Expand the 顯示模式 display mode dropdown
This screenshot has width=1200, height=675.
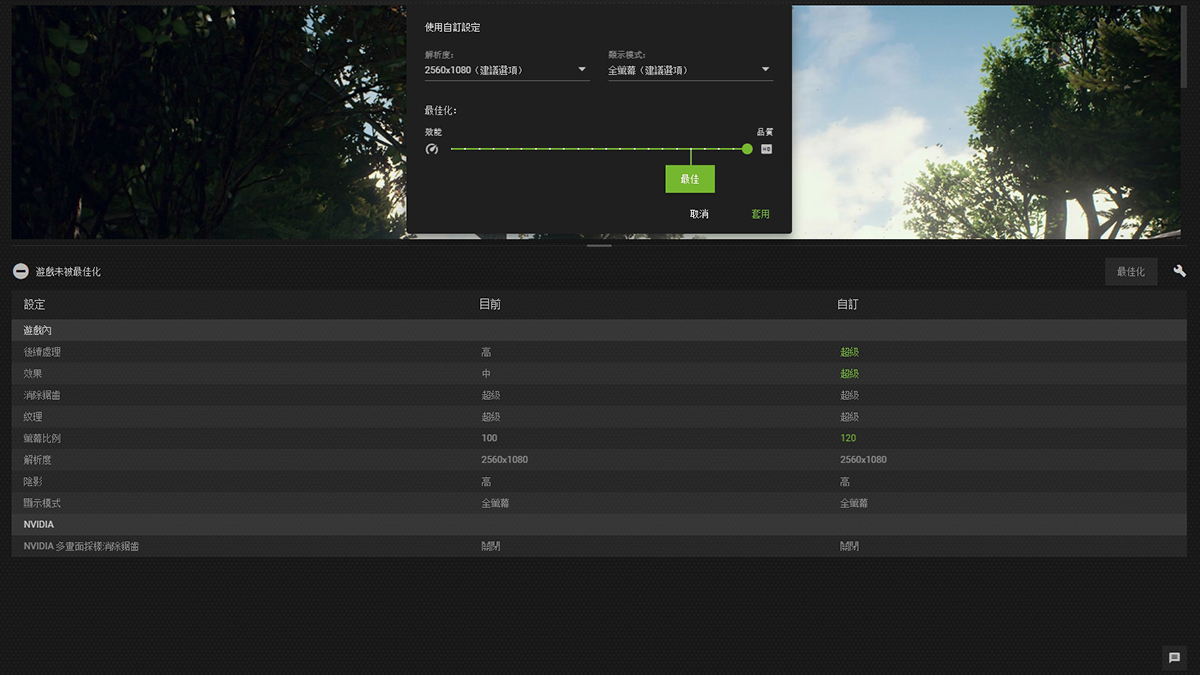point(689,70)
